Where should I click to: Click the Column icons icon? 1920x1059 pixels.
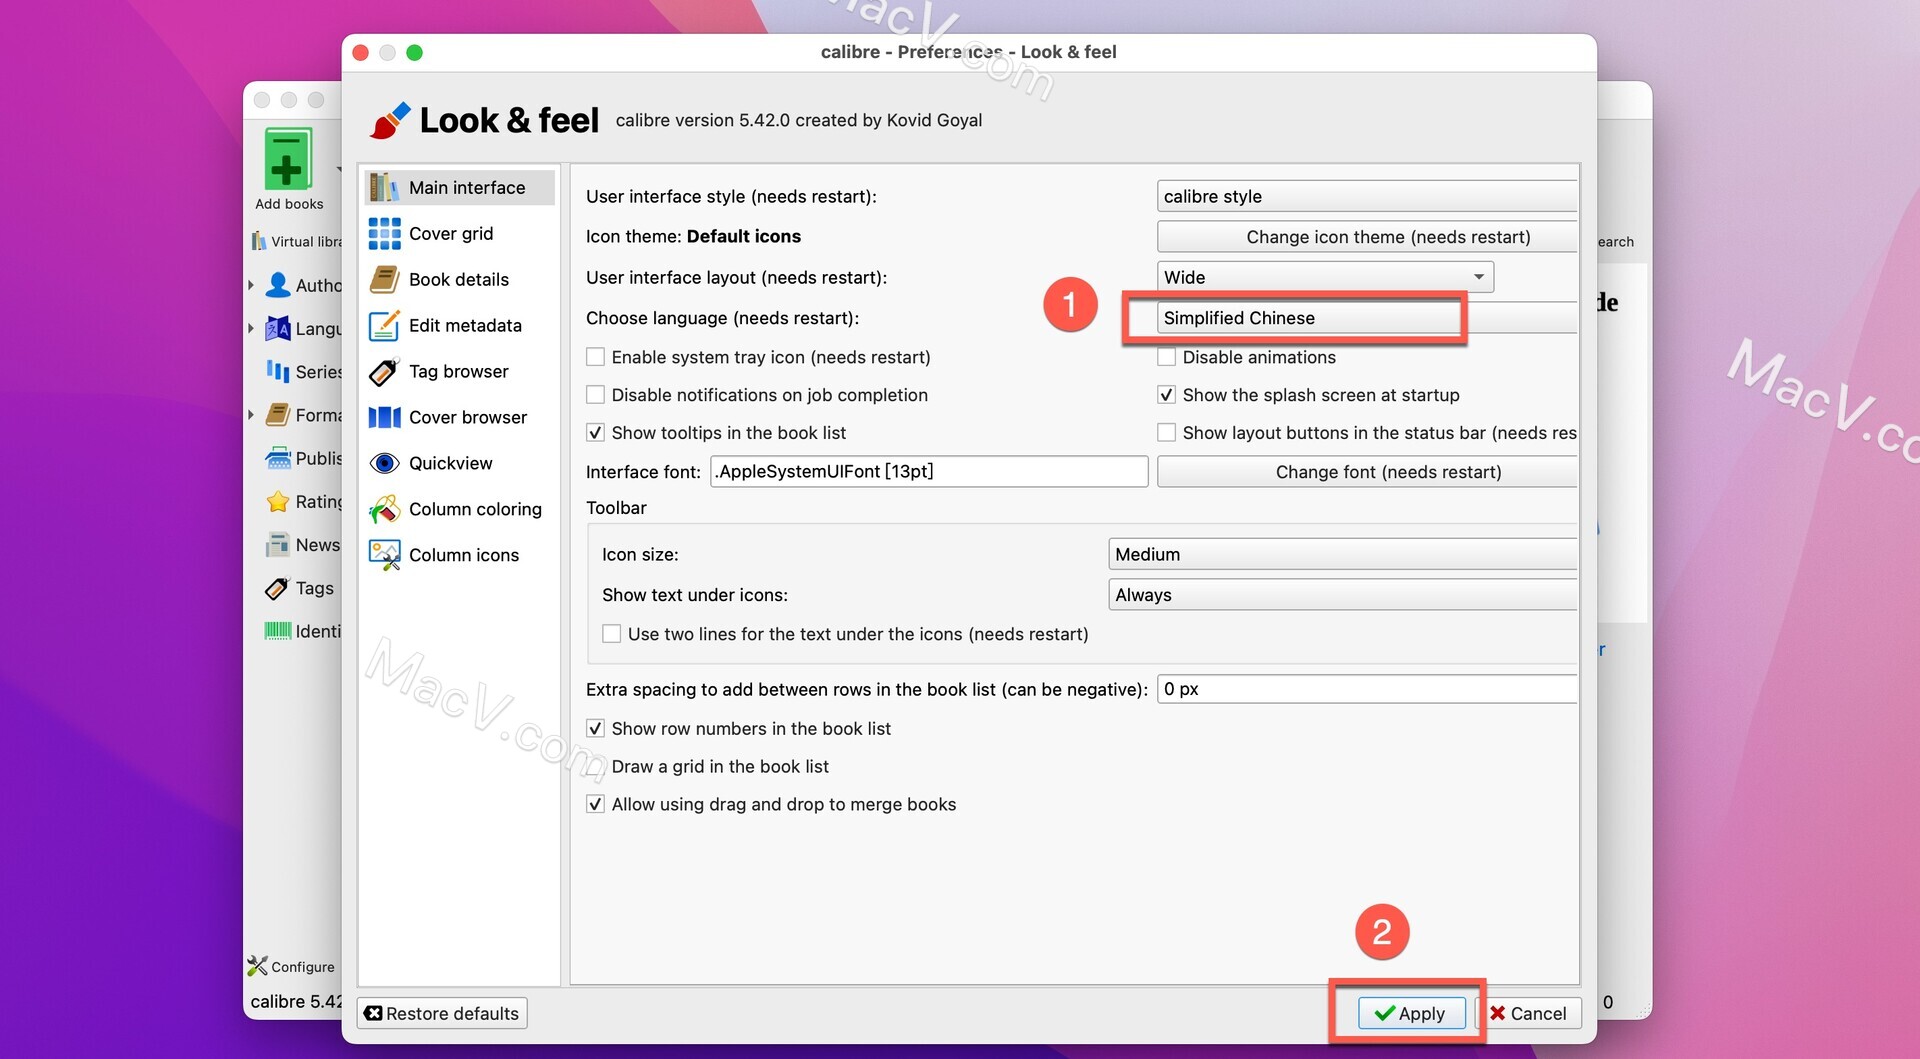pyautogui.click(x=384, y=555)
